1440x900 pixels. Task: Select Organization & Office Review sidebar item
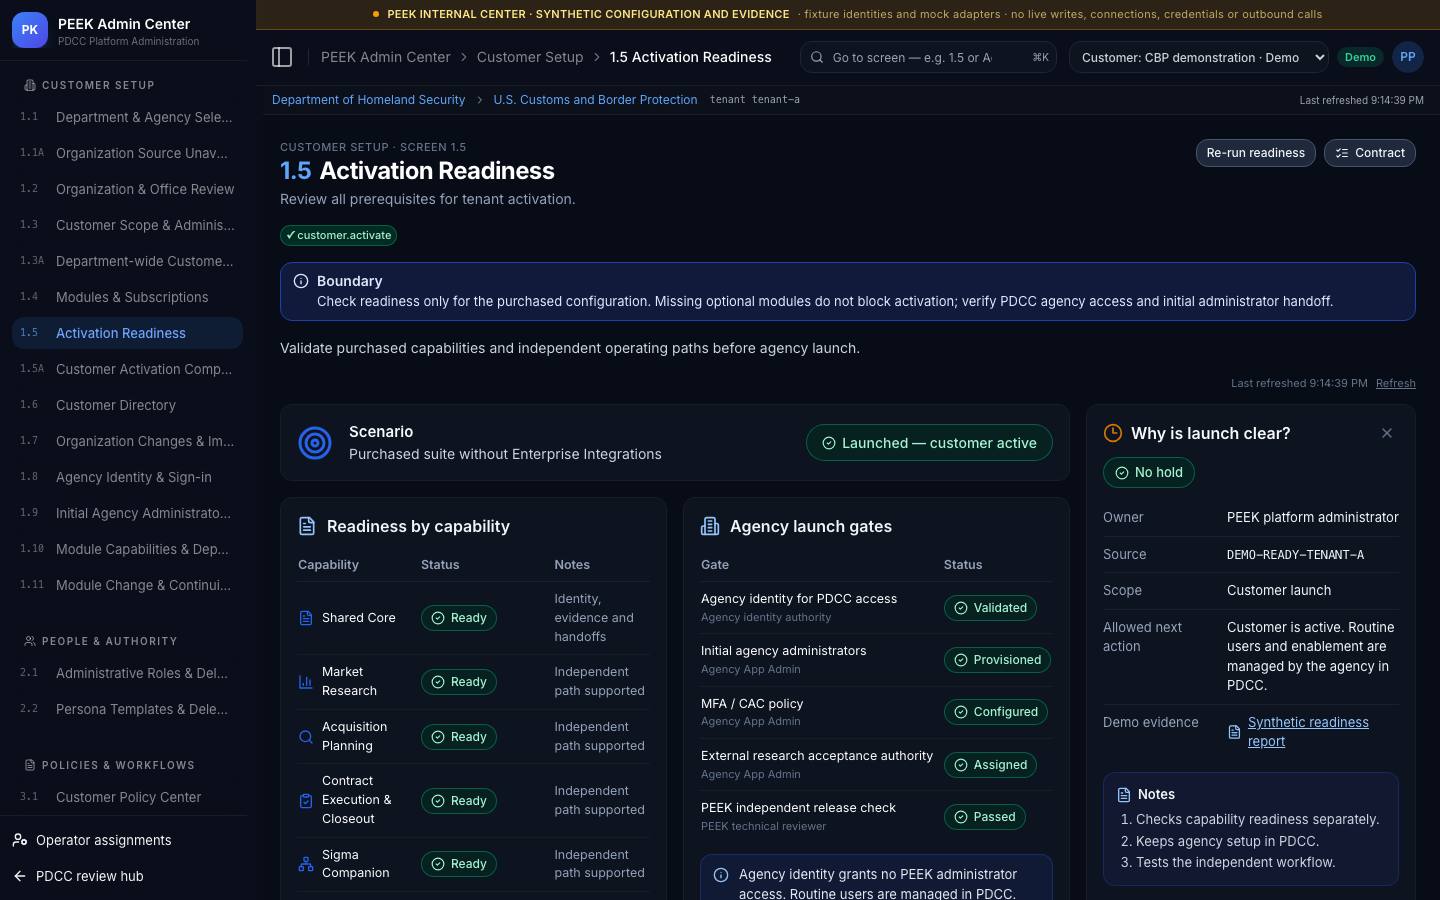tap(128, 189)
